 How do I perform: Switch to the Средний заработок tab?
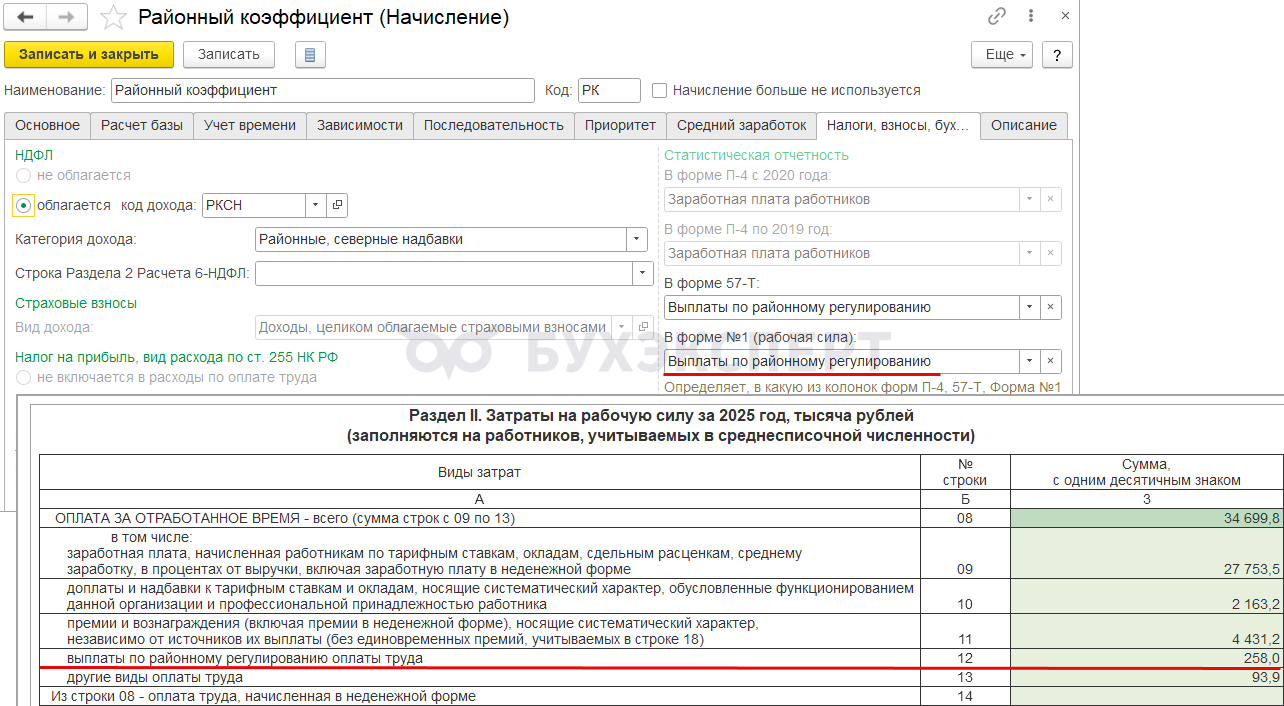tap(741, 125)
